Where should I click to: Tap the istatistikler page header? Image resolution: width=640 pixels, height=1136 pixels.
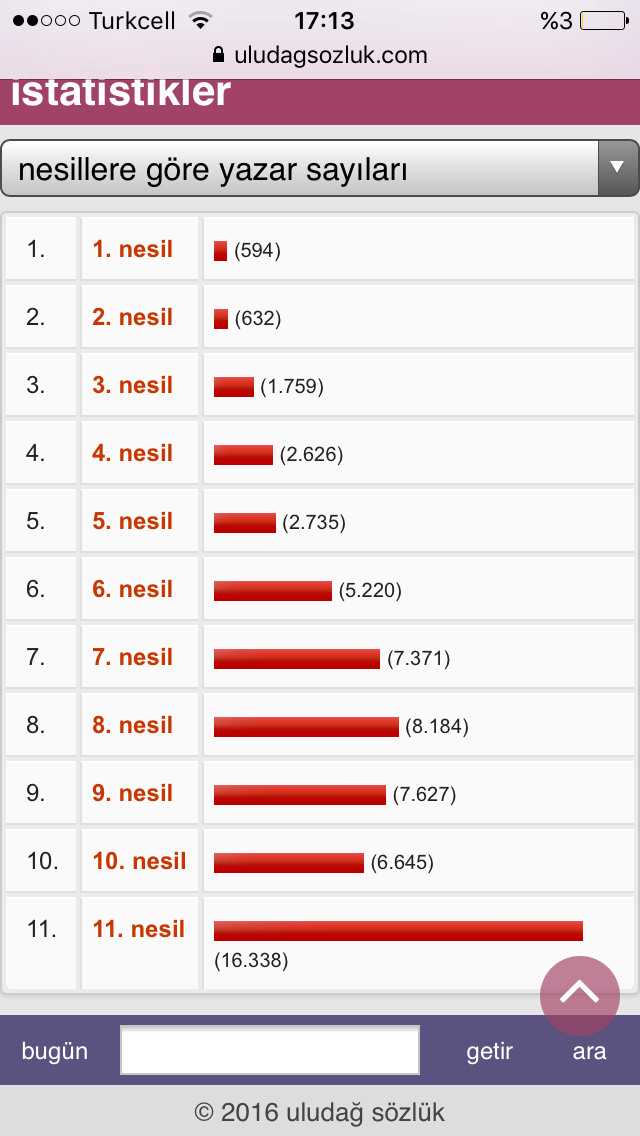coord(122,93)
